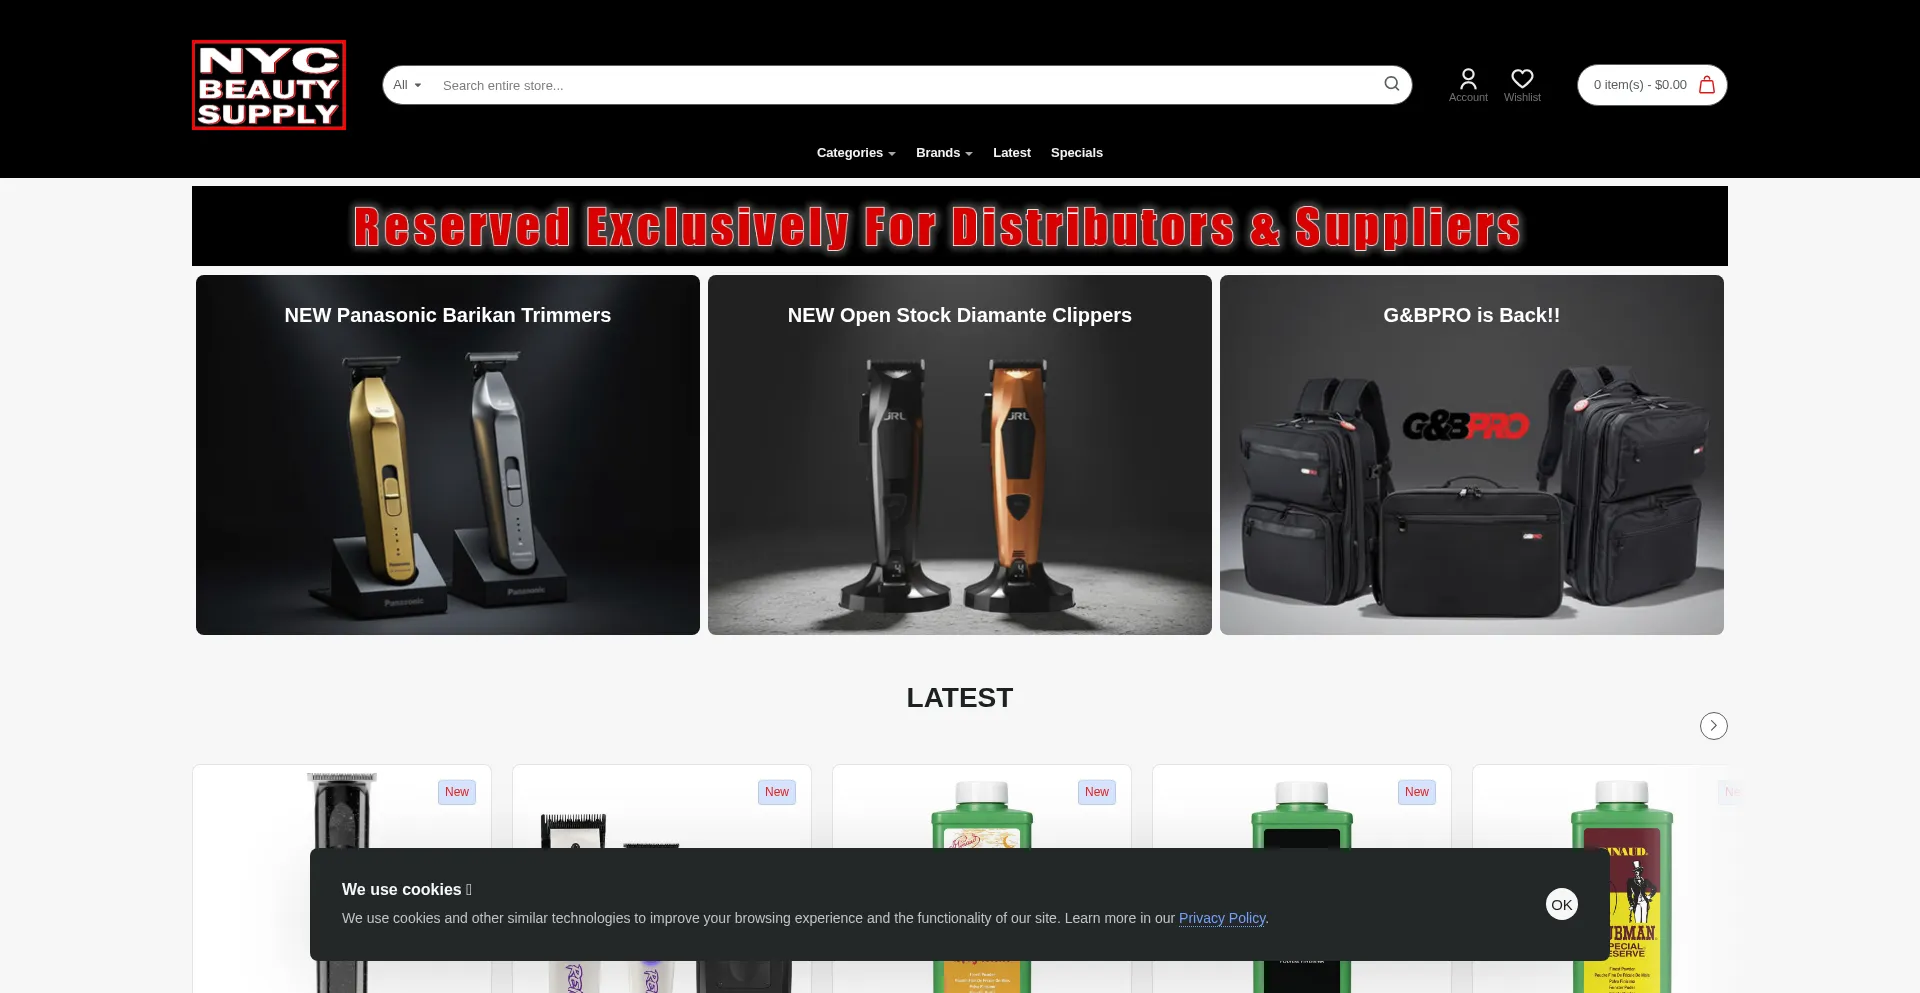Click the shopping bag cart icon

point(1707,85)
